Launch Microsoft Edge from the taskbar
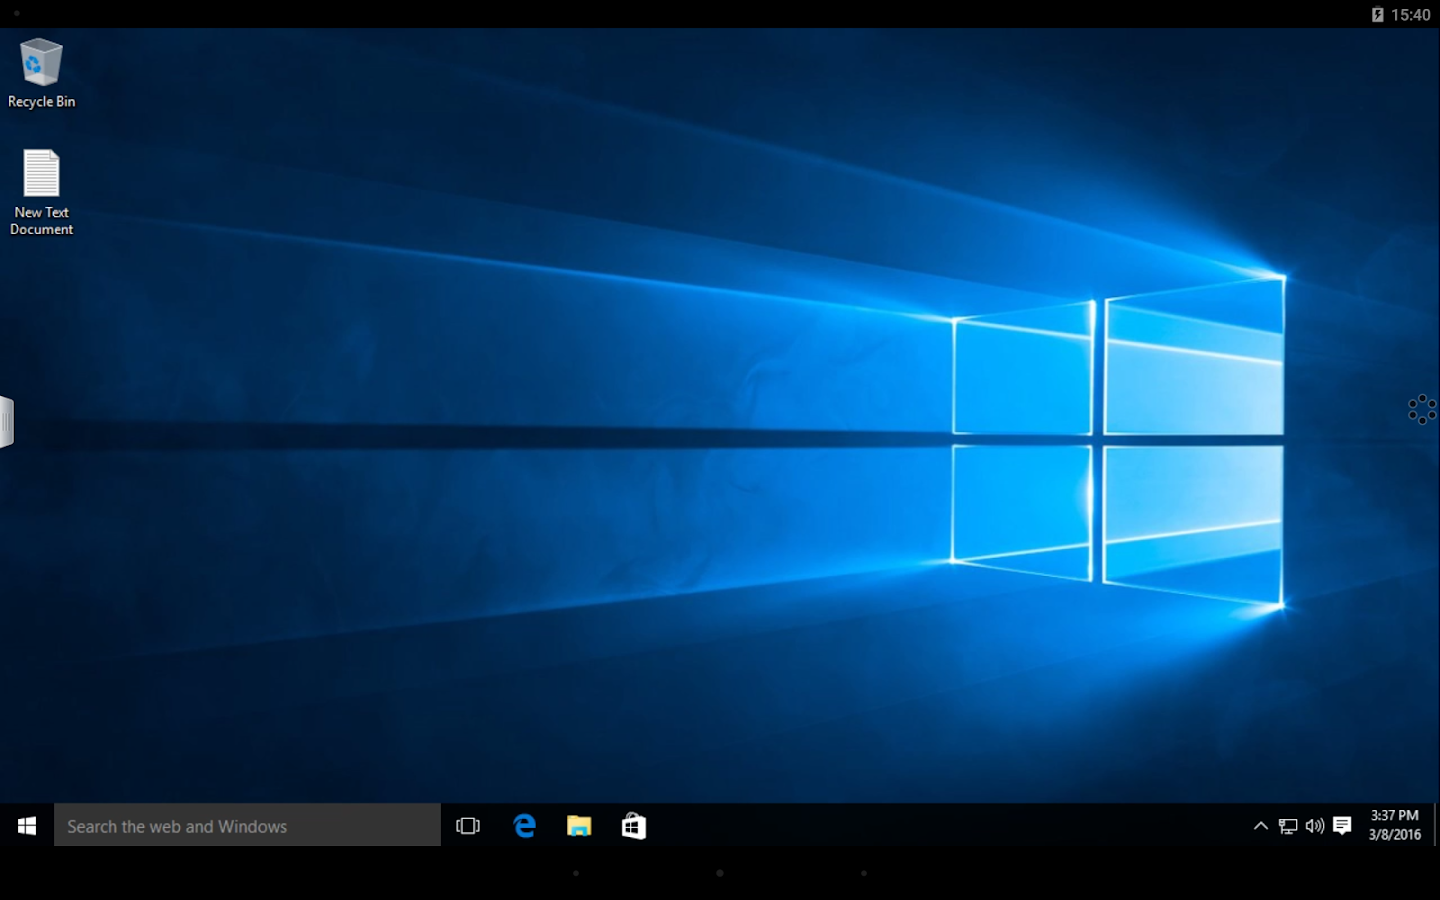This screenshot has width=1440, height=900. click(x=524, y=826)
